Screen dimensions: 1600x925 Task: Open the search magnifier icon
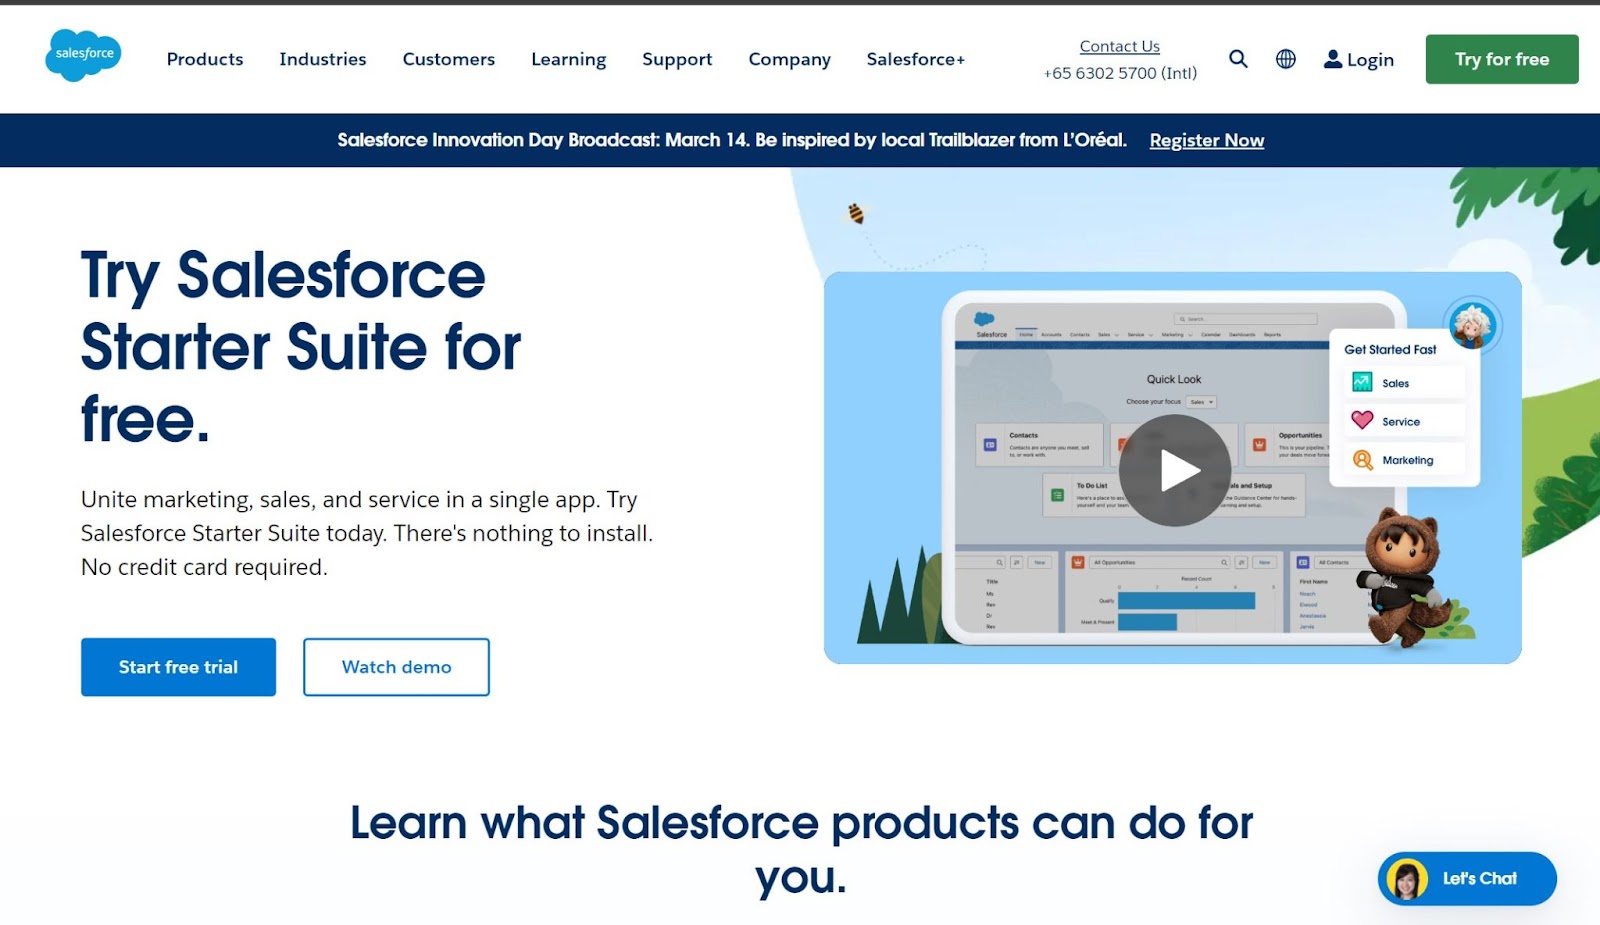pyautogui.click(x=1238, y=59)
